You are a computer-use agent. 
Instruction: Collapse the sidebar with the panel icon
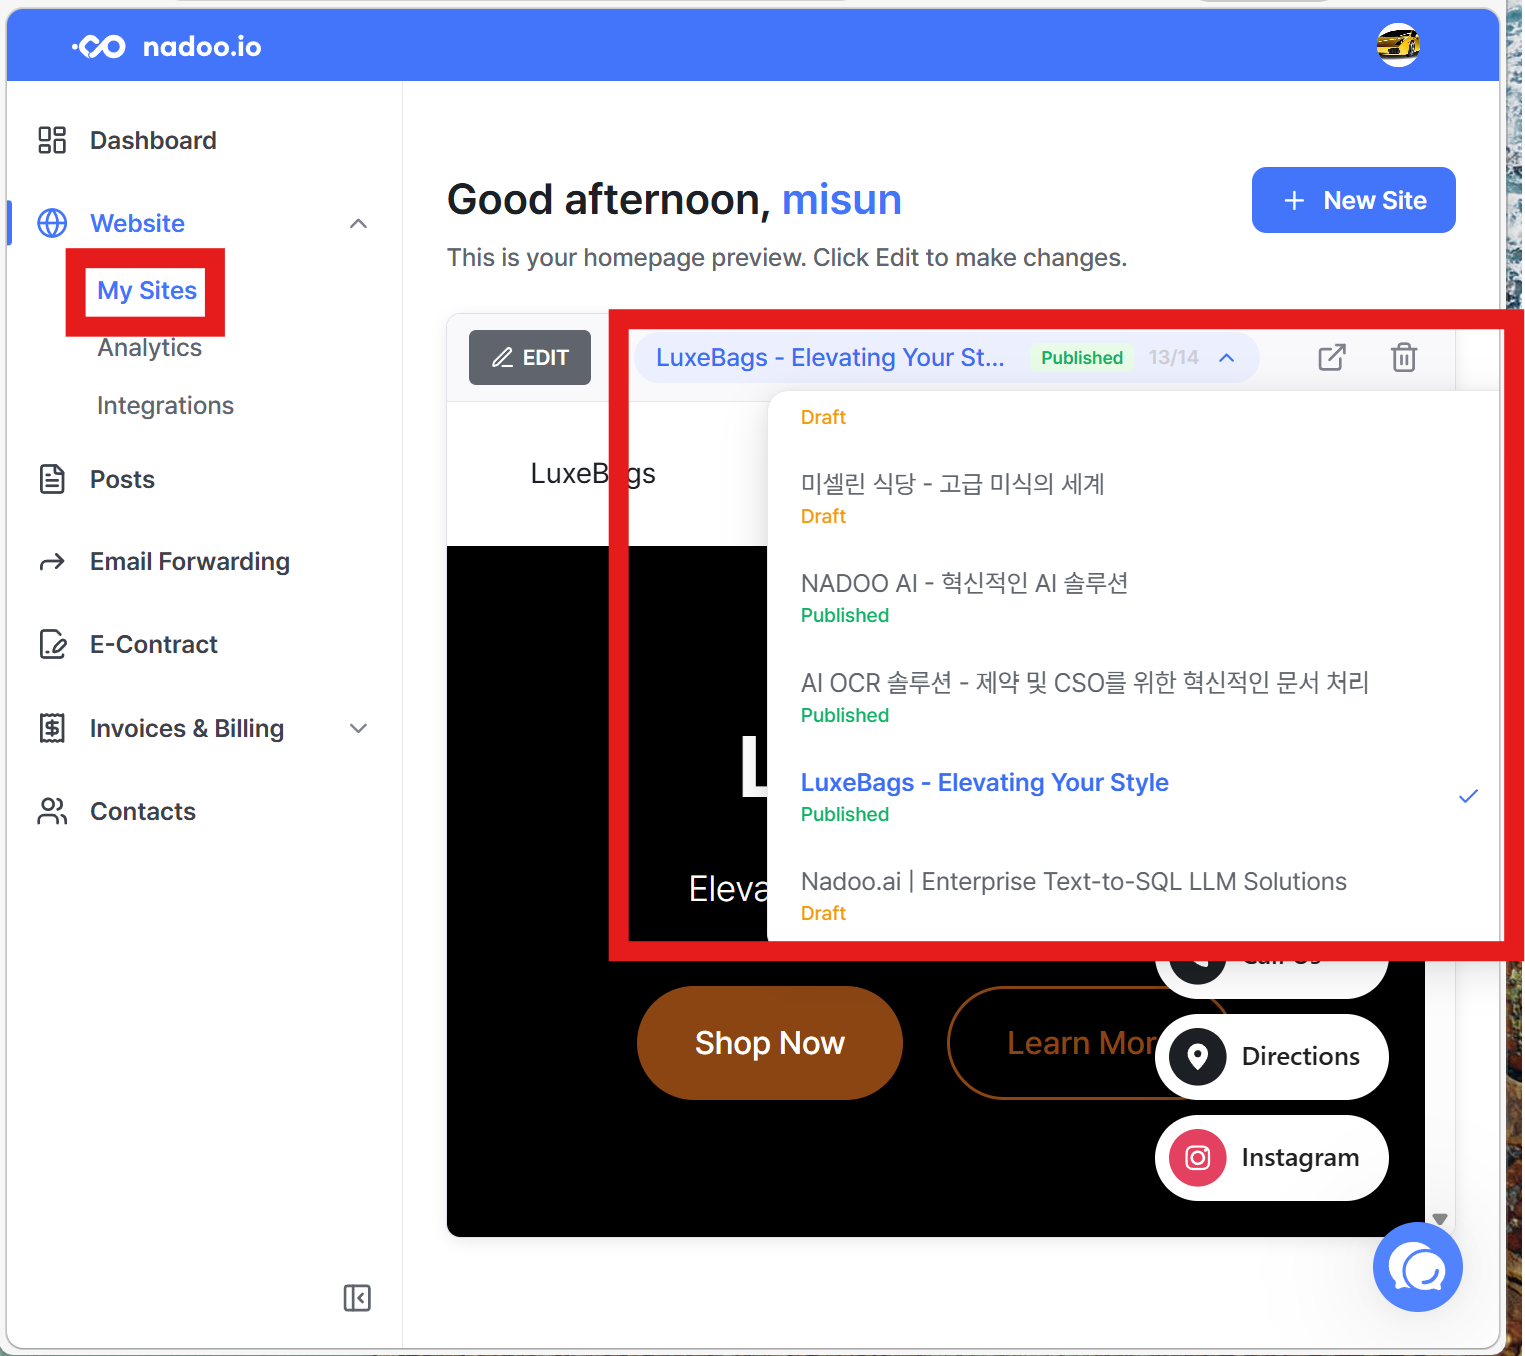coord(357,1298)
